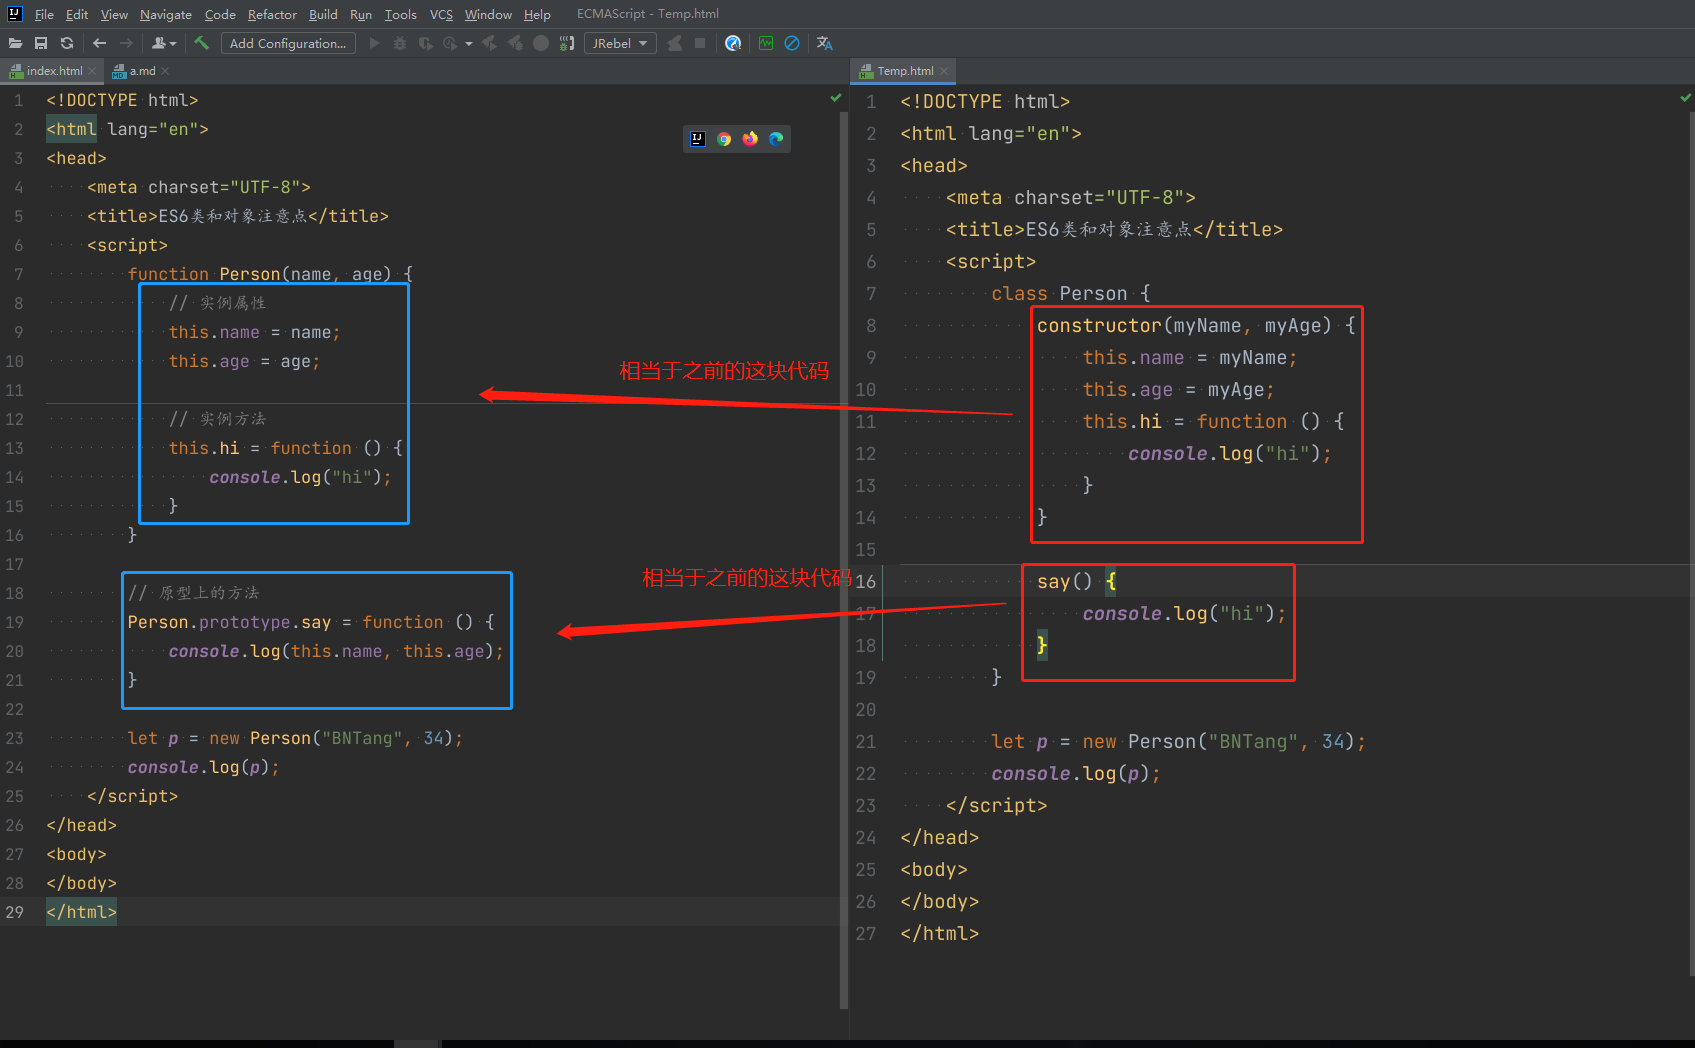Image resolution: width=1695 pixels, height=1048 pixels.
Task: Click green inspection checkmark in left editor
Action: [836, 98]
